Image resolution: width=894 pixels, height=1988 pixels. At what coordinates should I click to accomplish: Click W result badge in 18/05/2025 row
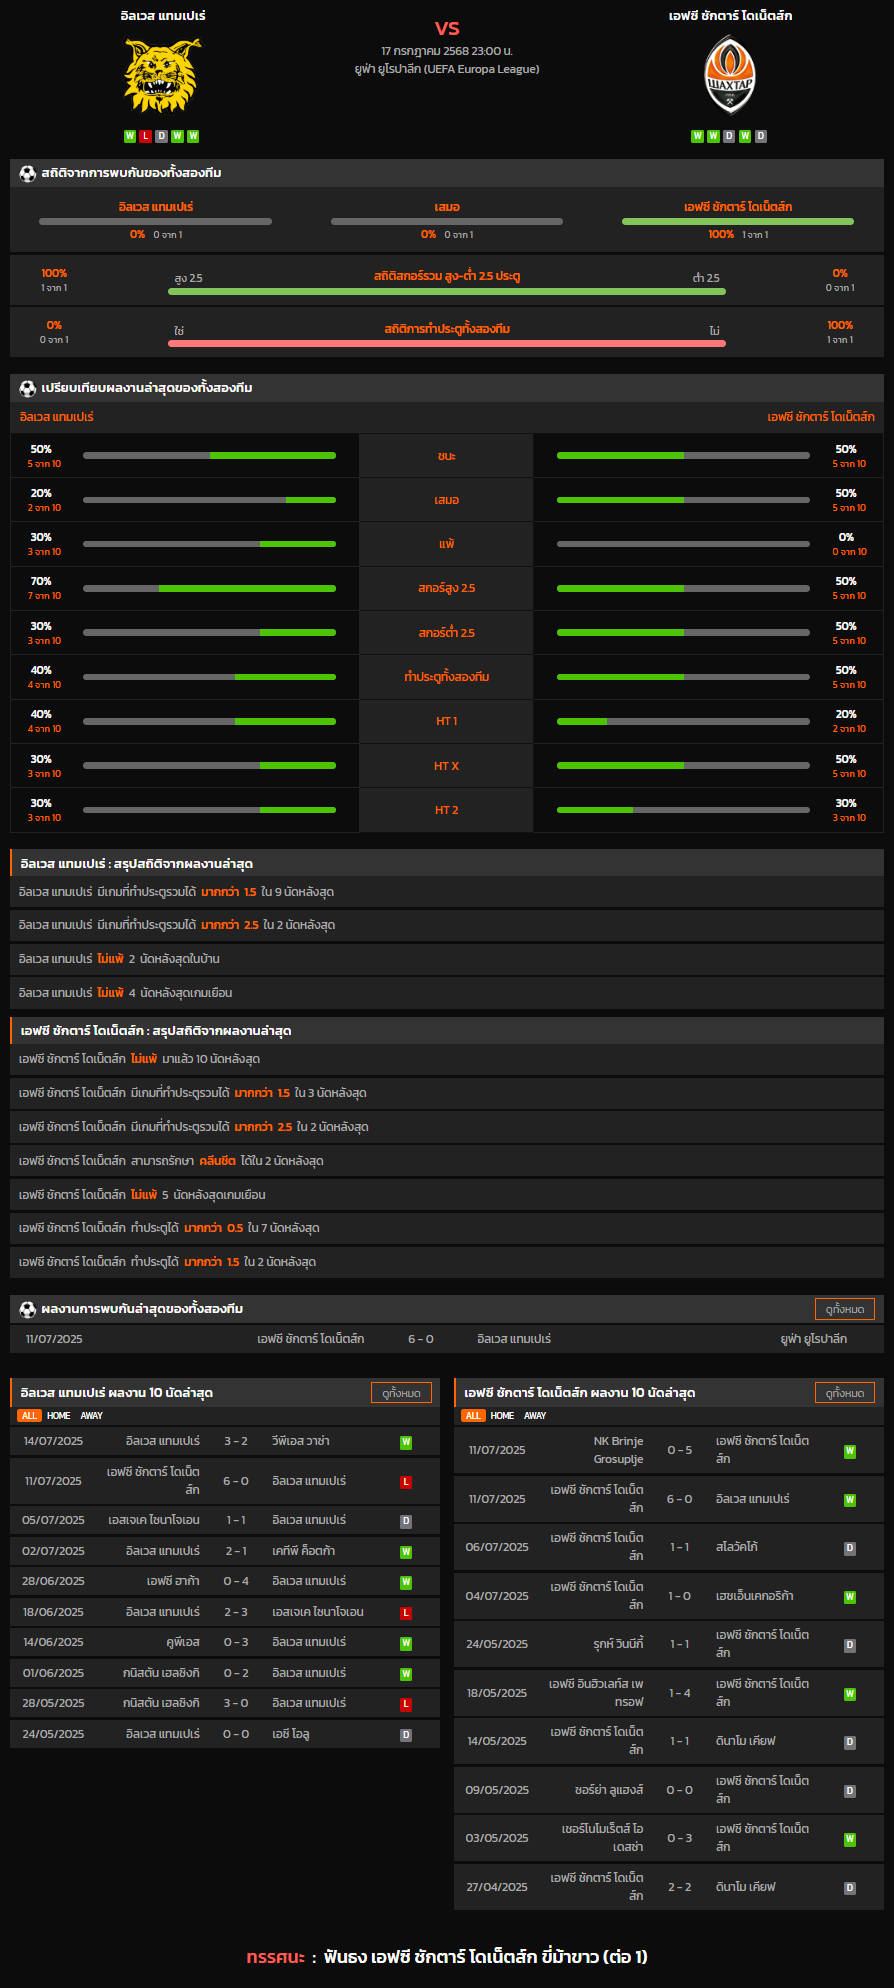coord(850,1694)
